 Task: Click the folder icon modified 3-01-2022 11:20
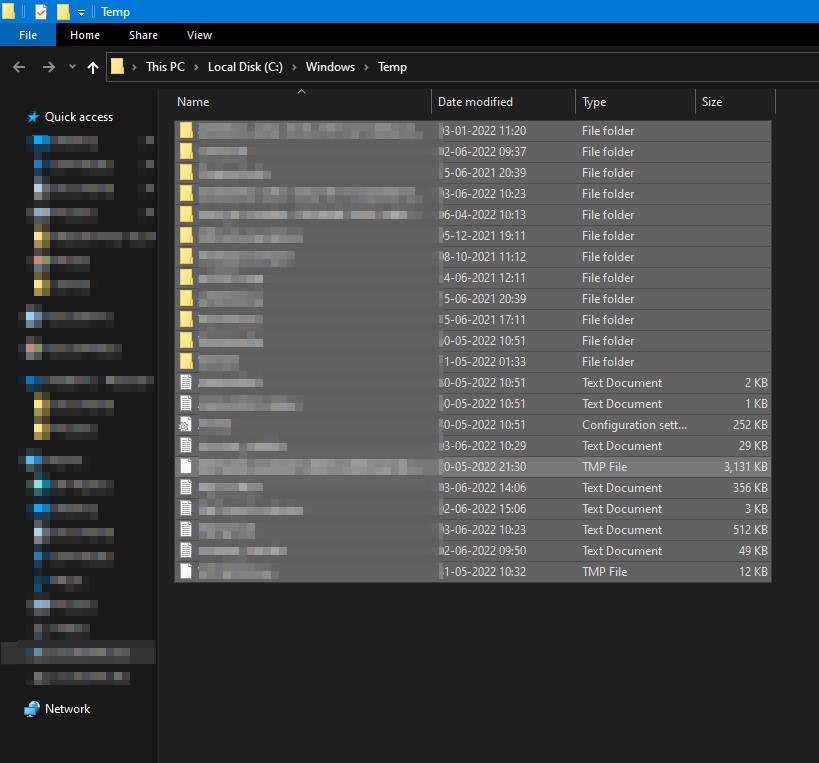[186, 131]
